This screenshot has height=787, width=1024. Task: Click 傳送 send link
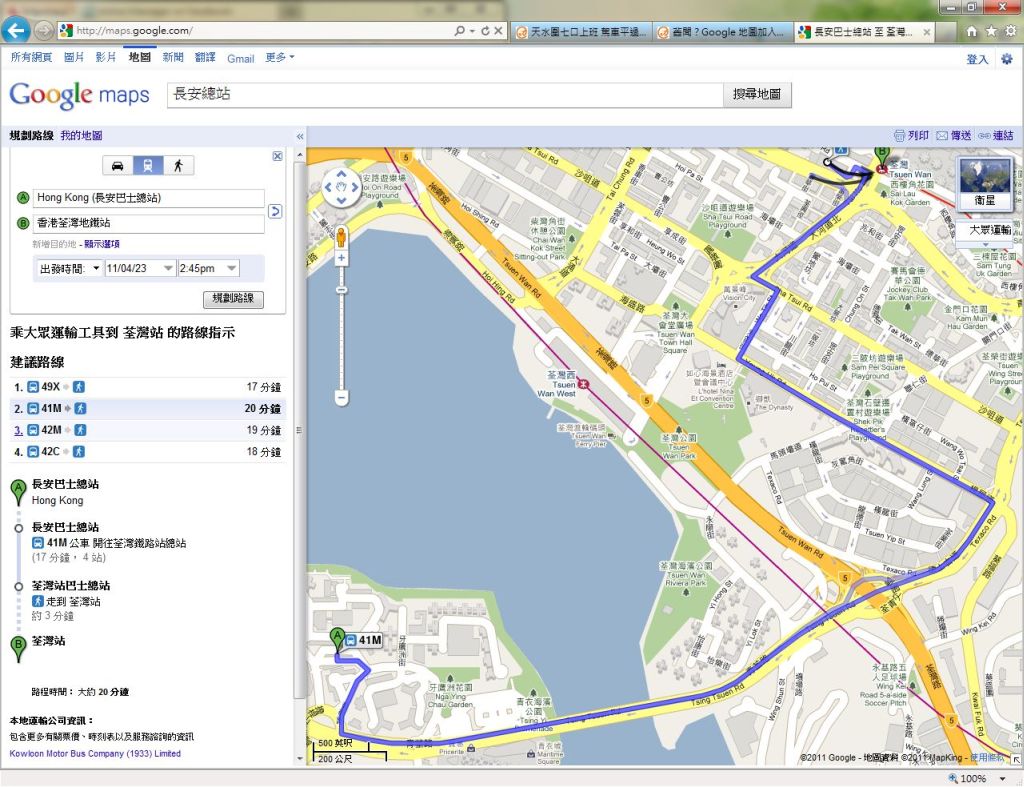pos(954,135)
